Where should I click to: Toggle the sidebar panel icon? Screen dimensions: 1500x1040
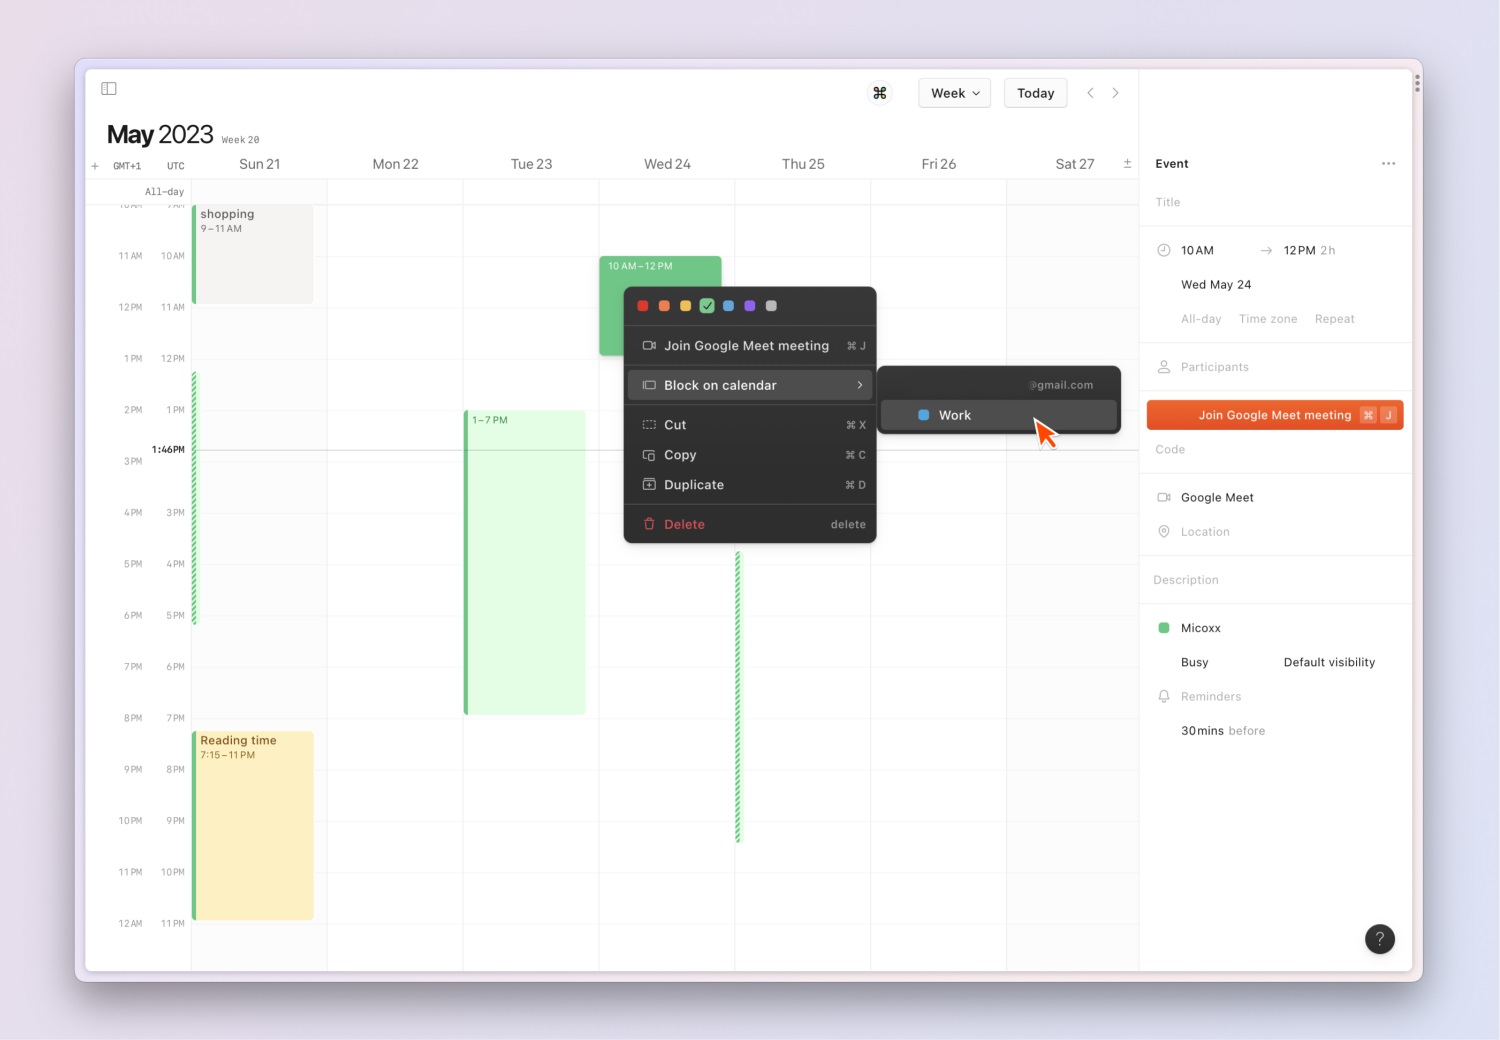tap(109, 89)
